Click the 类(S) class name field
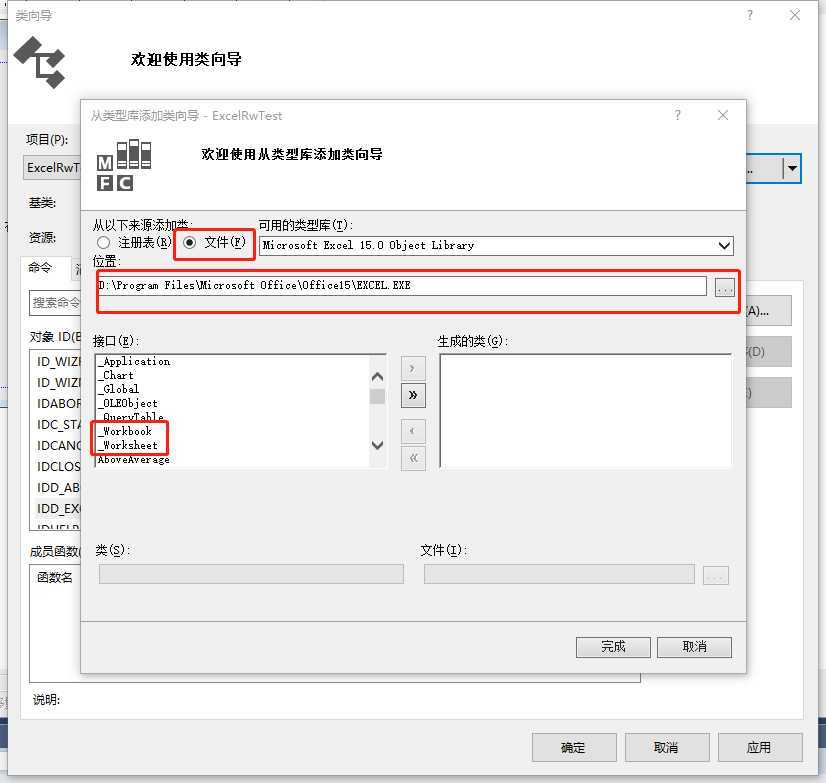 pos(251,574)
